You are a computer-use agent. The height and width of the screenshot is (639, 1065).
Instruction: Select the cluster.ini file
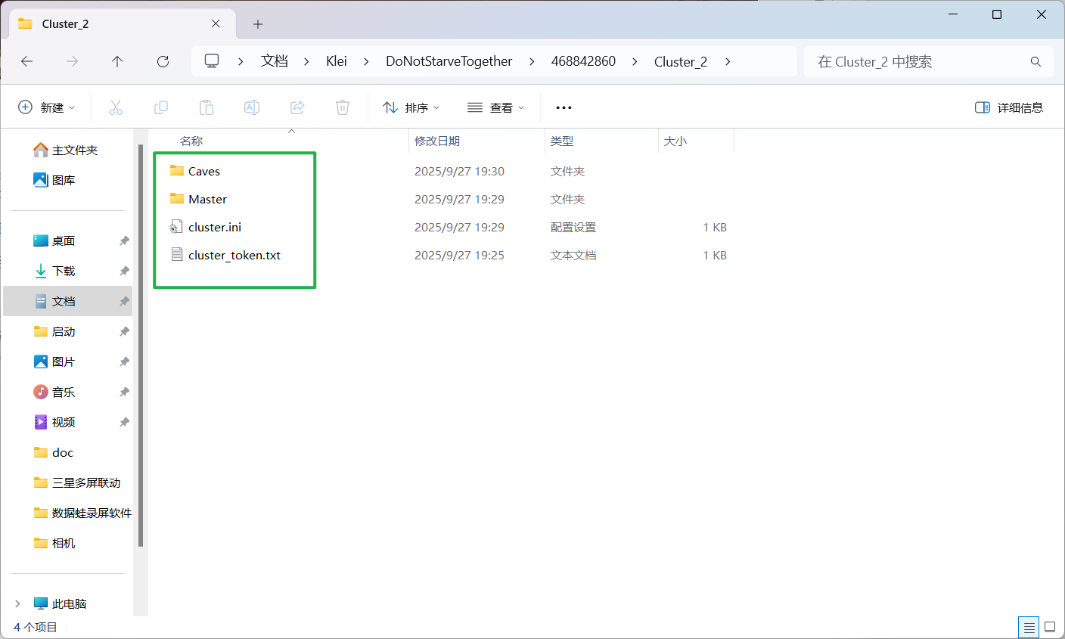(214, 227)
